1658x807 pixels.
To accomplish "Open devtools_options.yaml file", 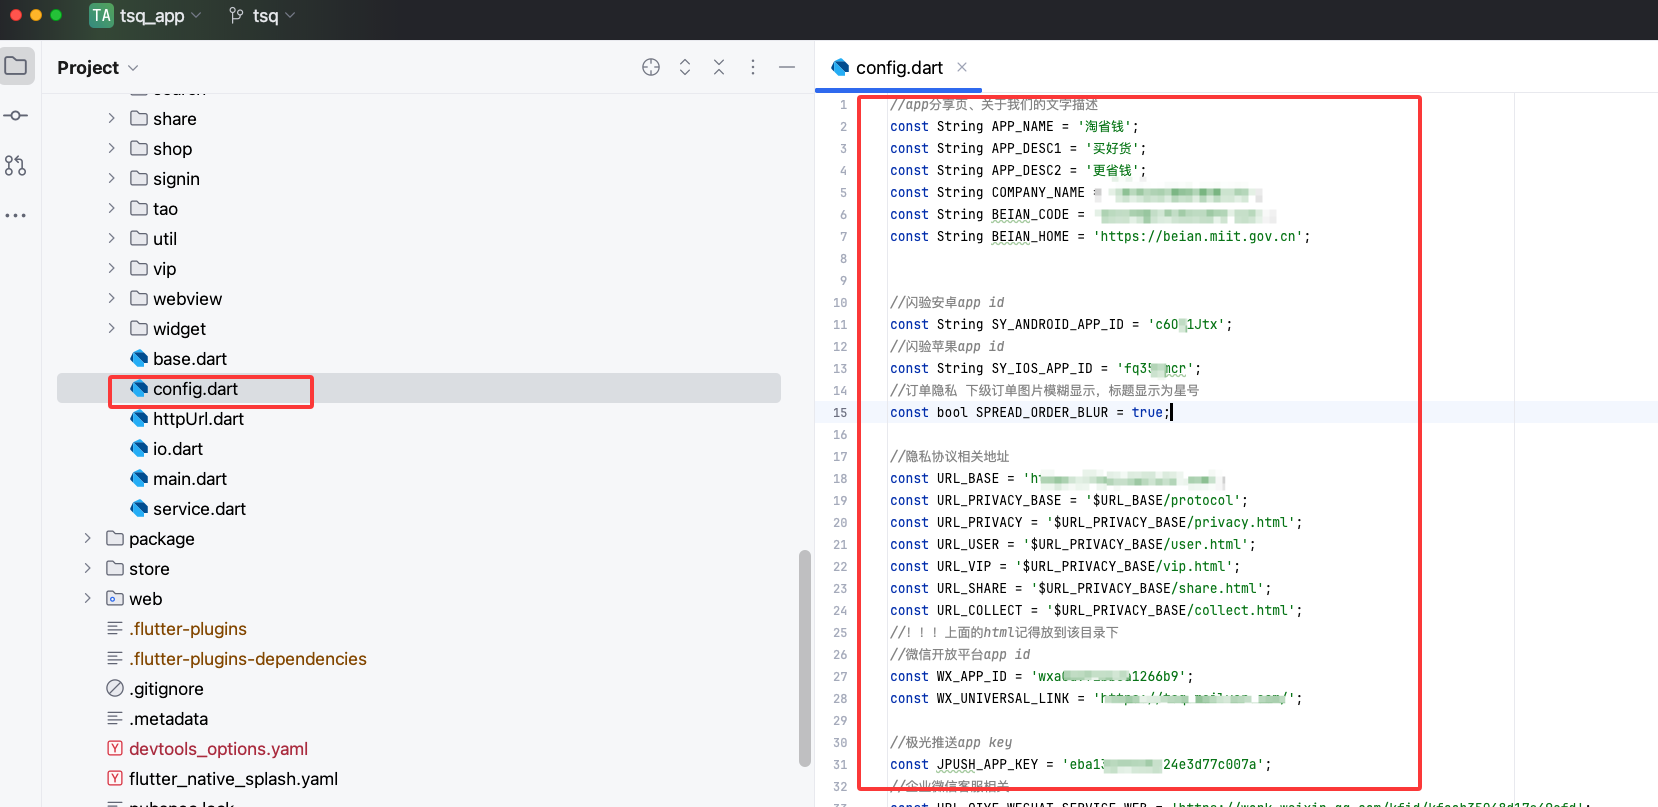I will [x=217, y=749].
